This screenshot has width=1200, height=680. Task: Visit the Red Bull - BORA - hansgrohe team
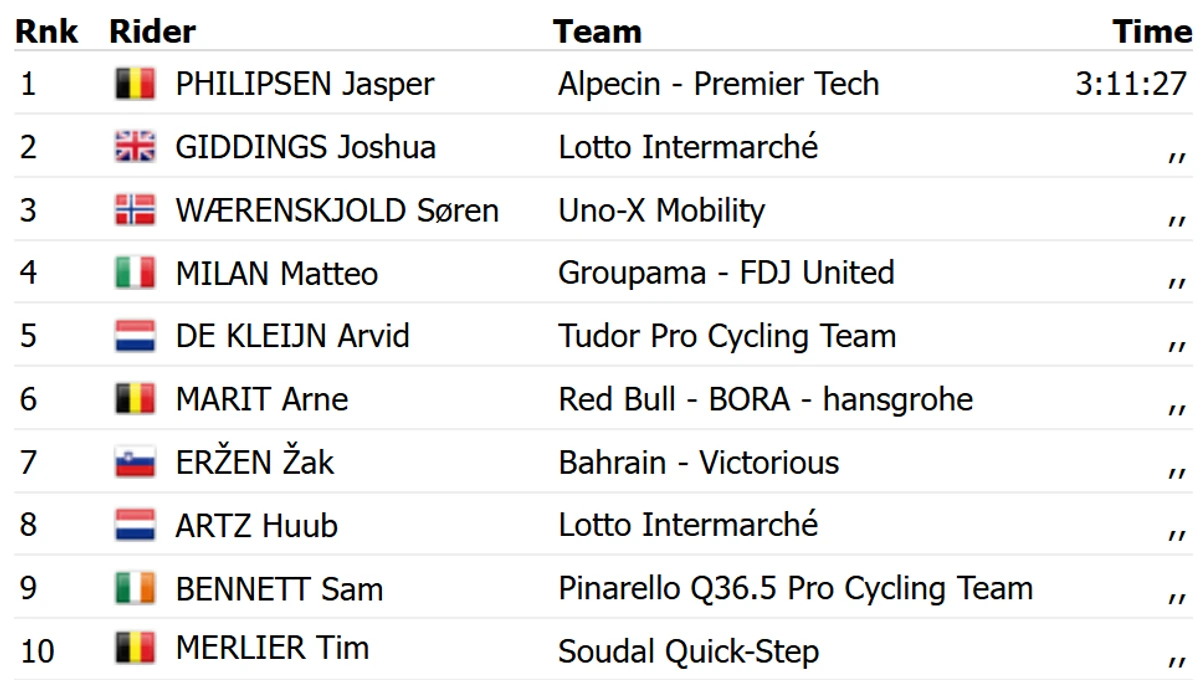(765, 400)
